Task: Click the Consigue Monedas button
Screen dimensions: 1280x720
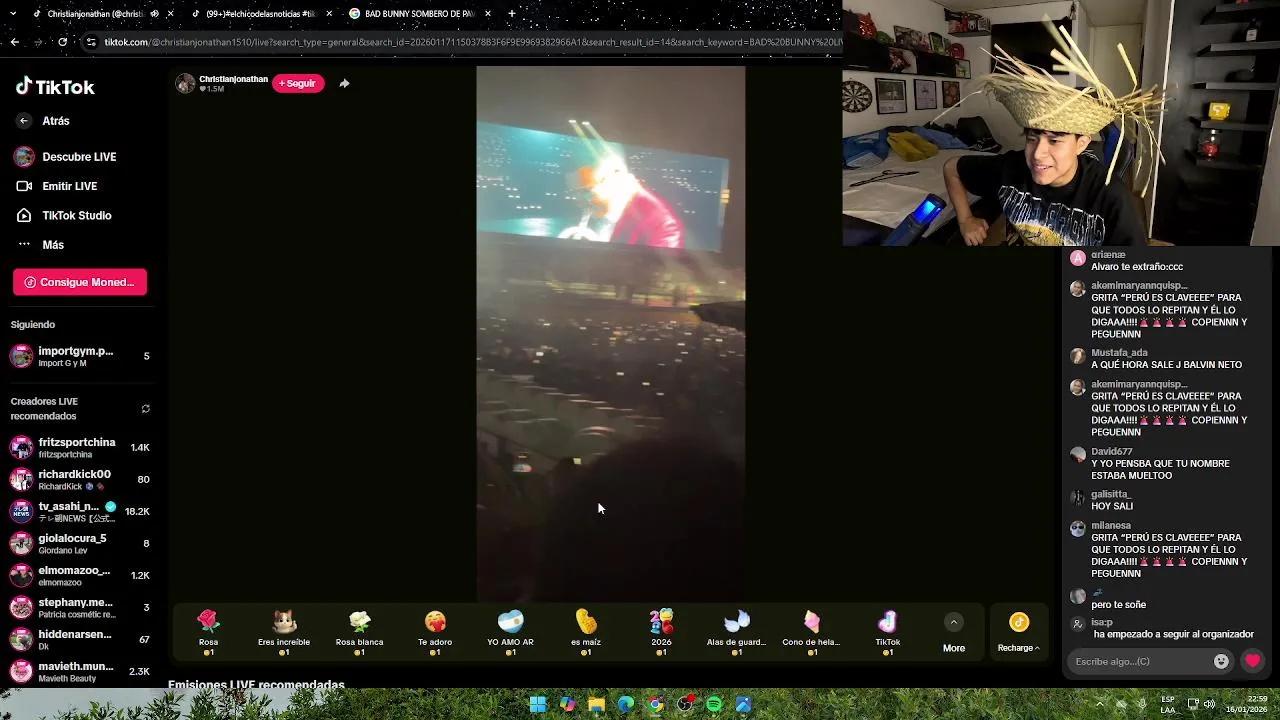Action: (80, 282)
